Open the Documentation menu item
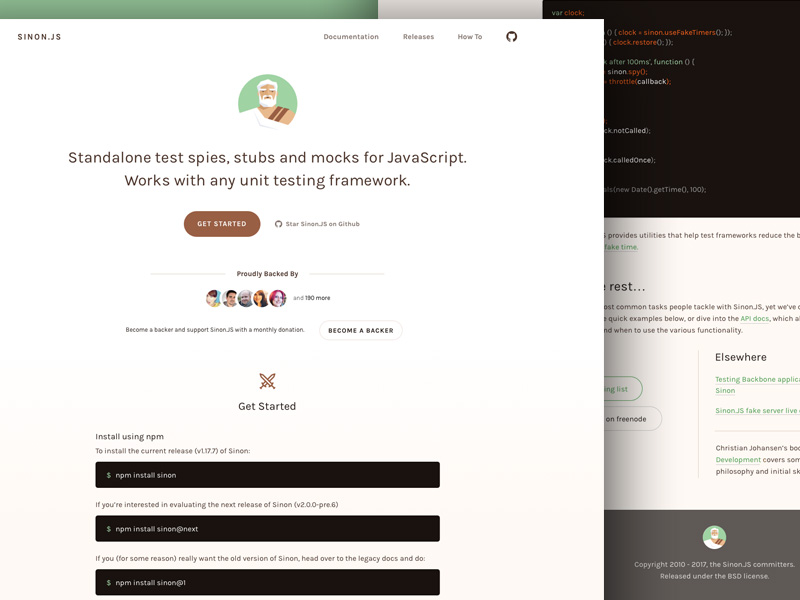 pos(351,37)
